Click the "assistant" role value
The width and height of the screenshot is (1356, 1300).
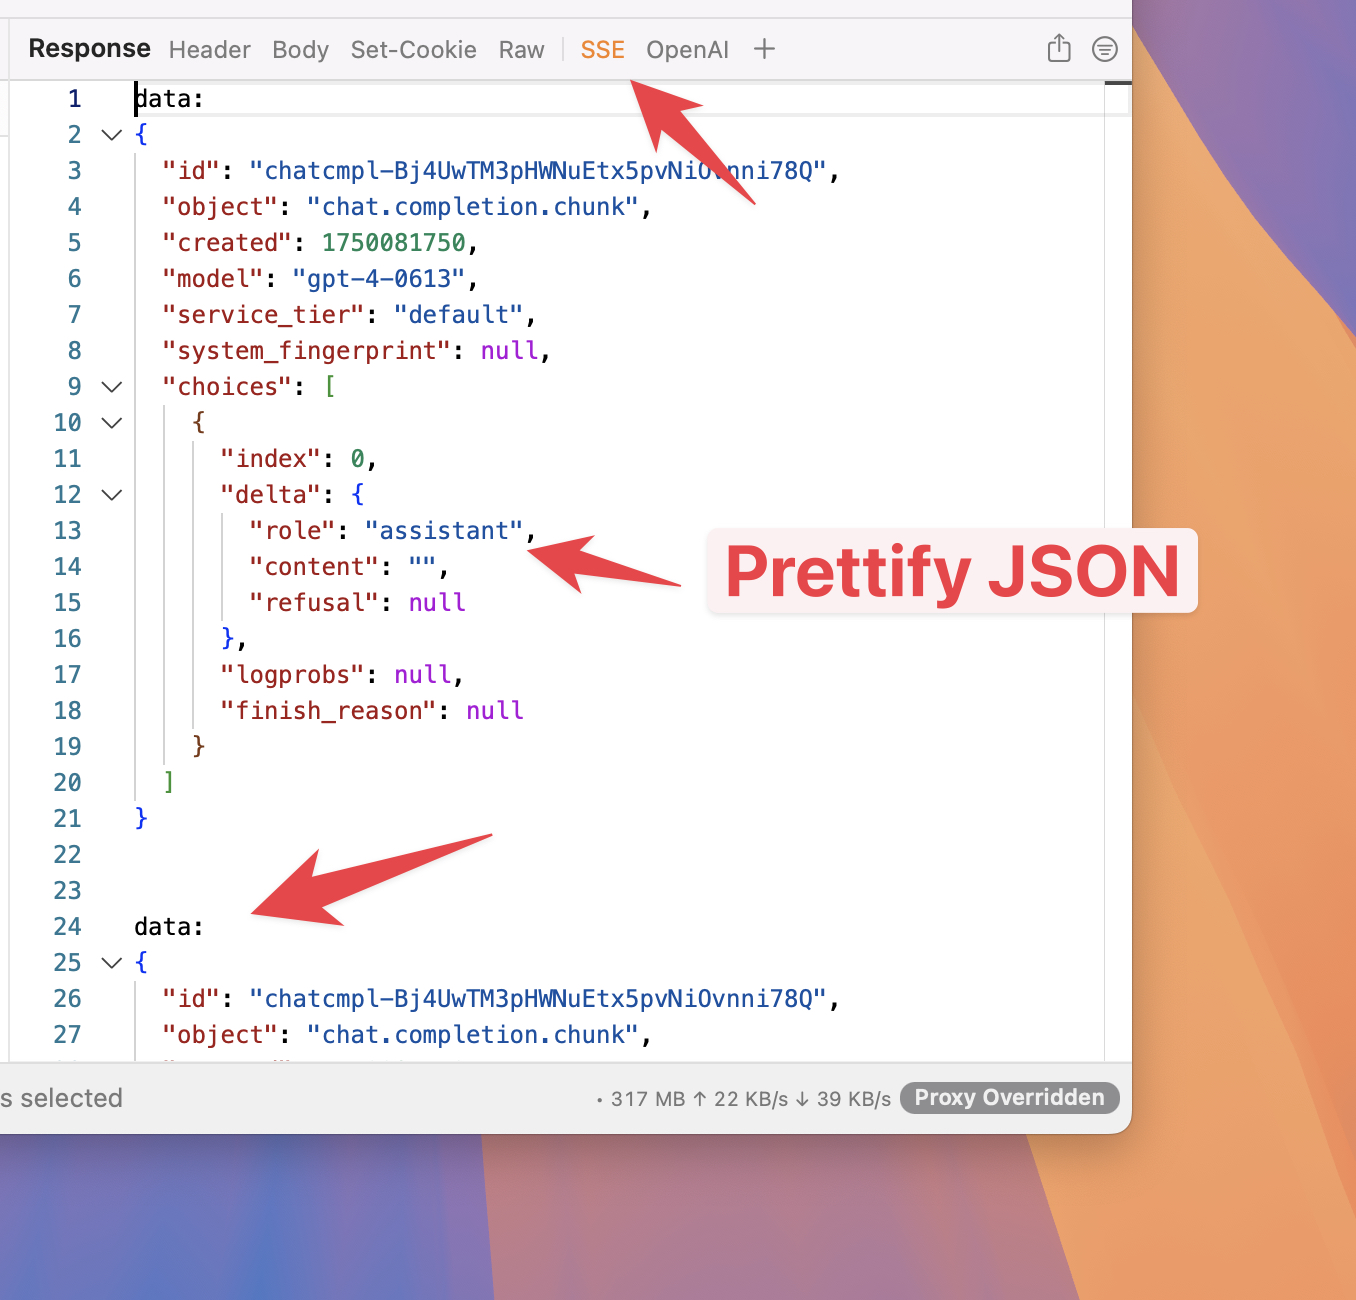[444, 531]
